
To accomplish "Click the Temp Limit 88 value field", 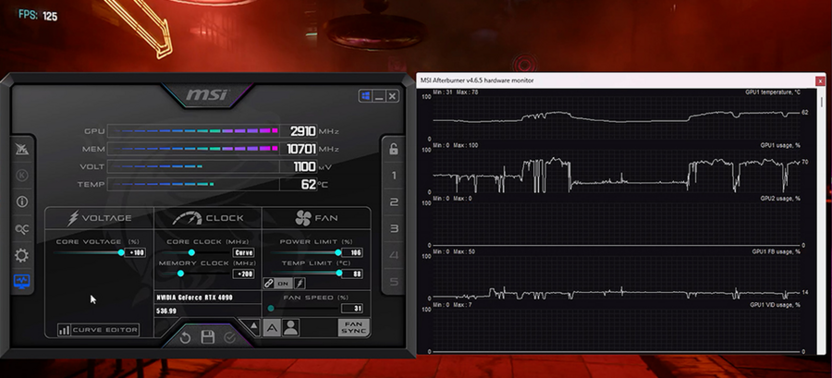I will pos(352,274).
